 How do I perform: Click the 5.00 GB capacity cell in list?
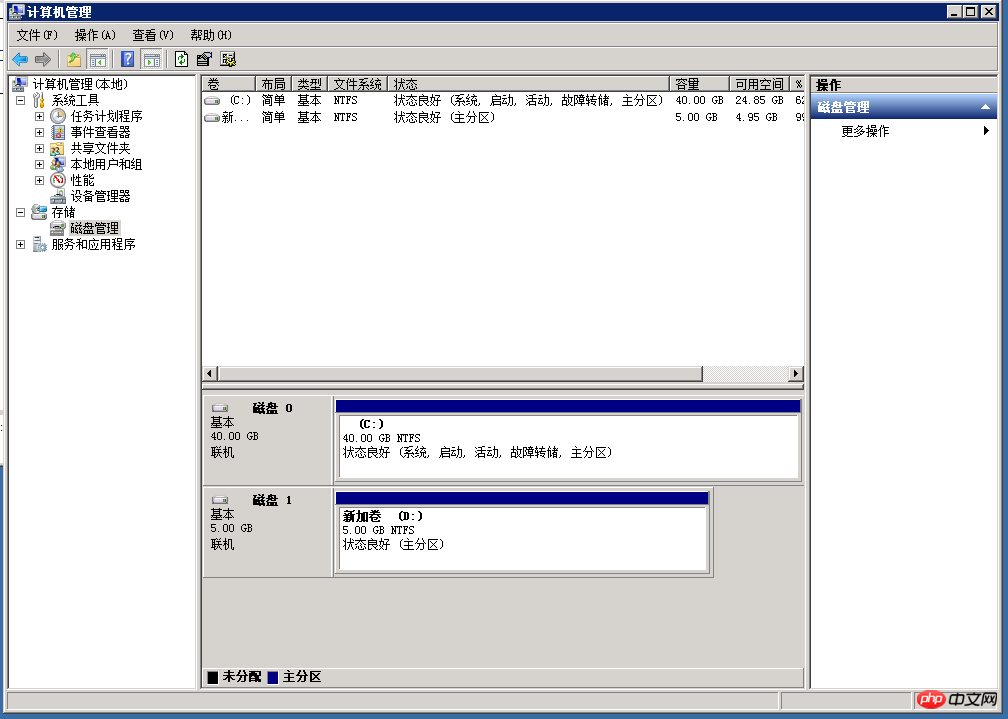696,118
